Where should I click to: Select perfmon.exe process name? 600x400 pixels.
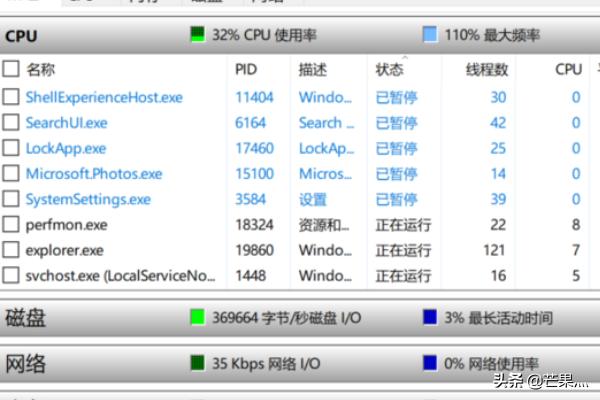pyautogui.click(x=67, y=225)
